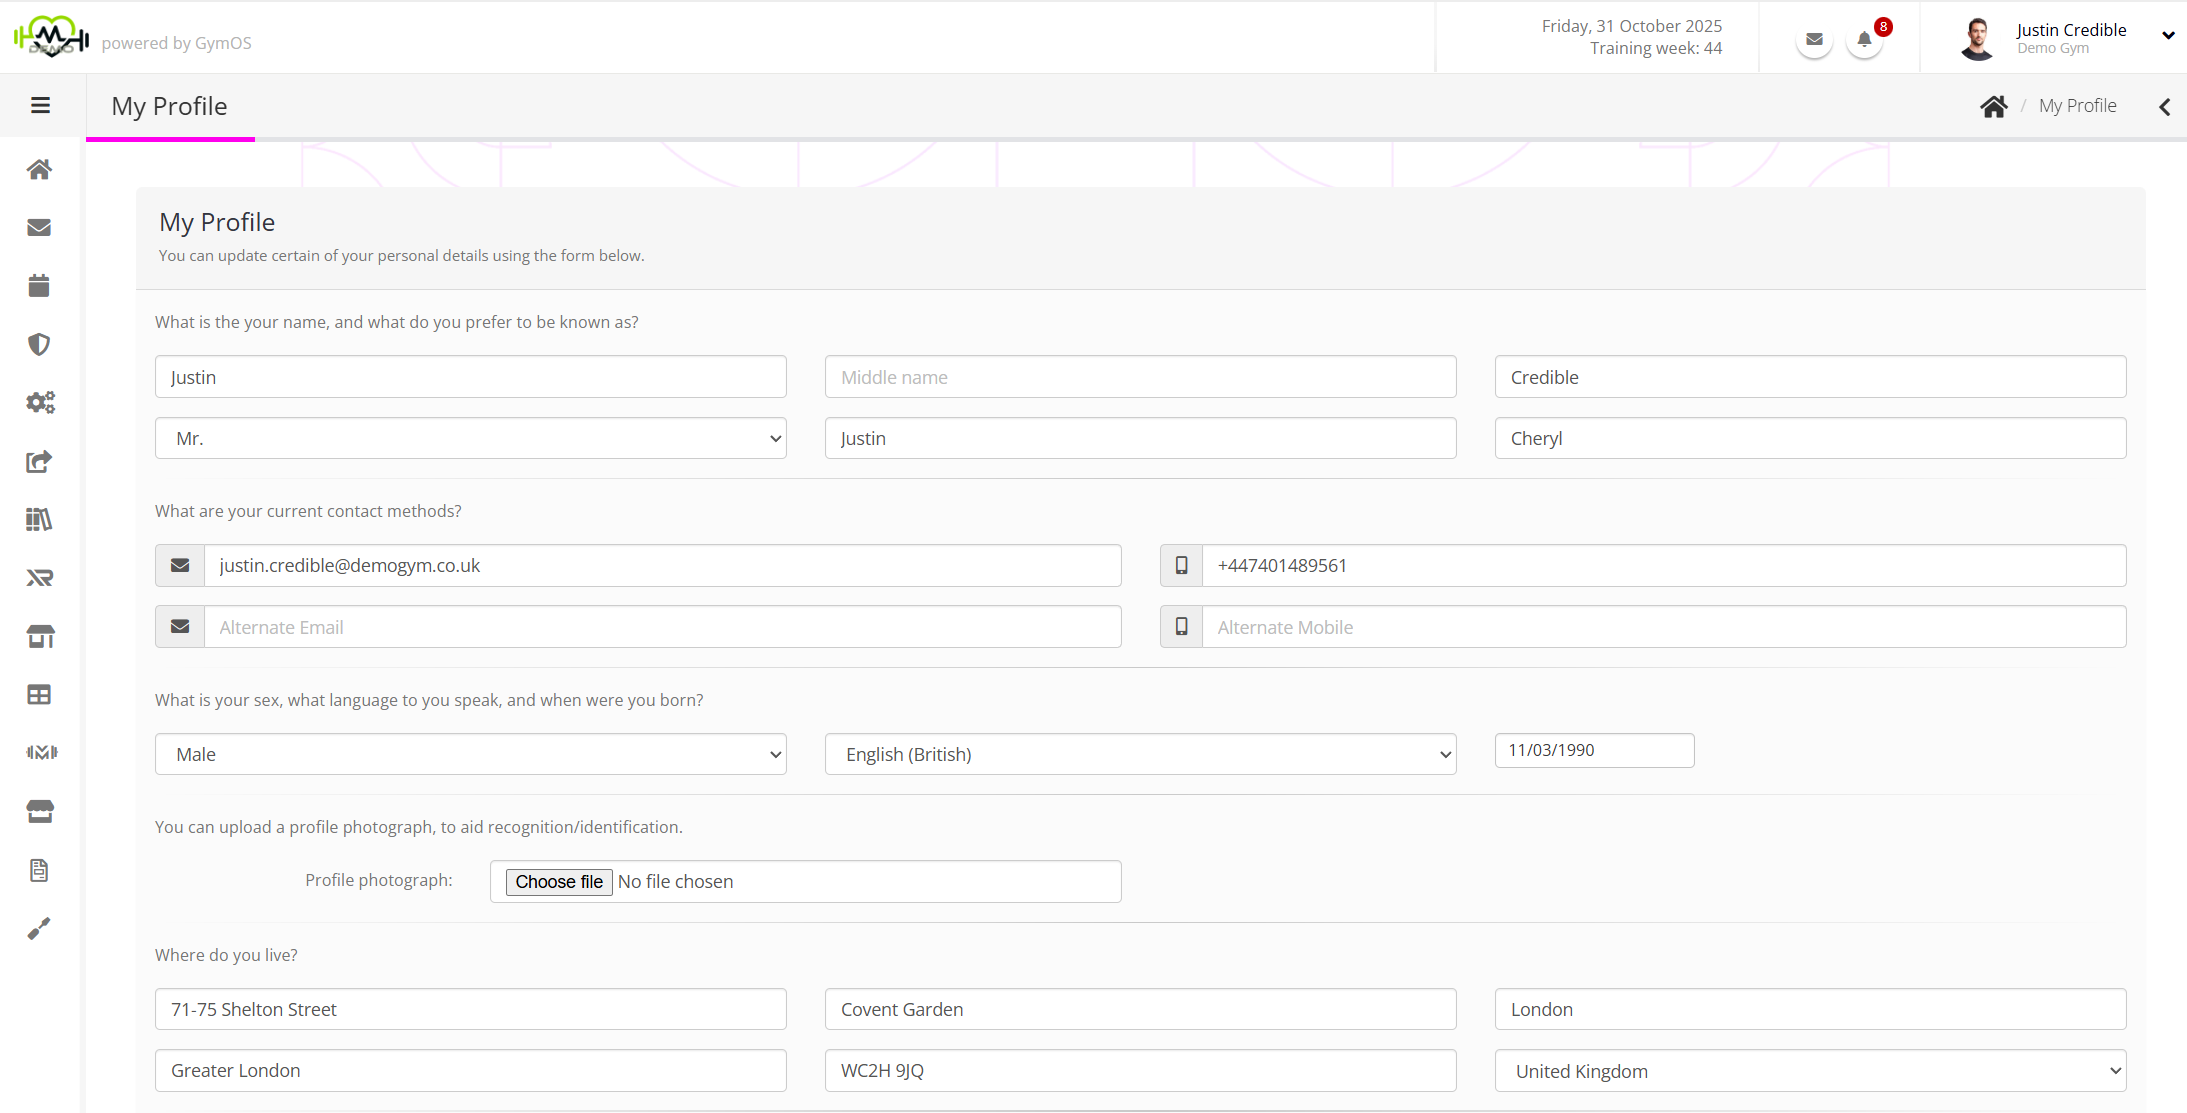Click the hamburger menu icon
This screenshot has height=1113, width=2187.
(x=40, y=106)
